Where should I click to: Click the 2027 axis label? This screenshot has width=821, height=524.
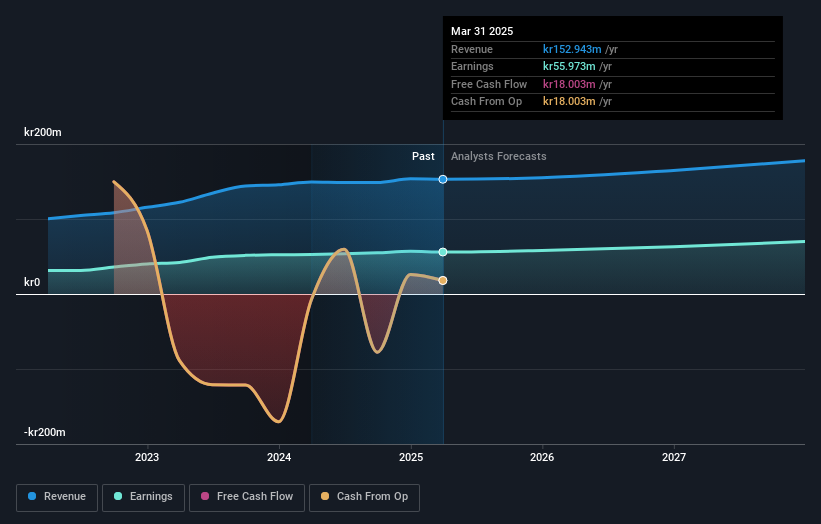(674, 458)
